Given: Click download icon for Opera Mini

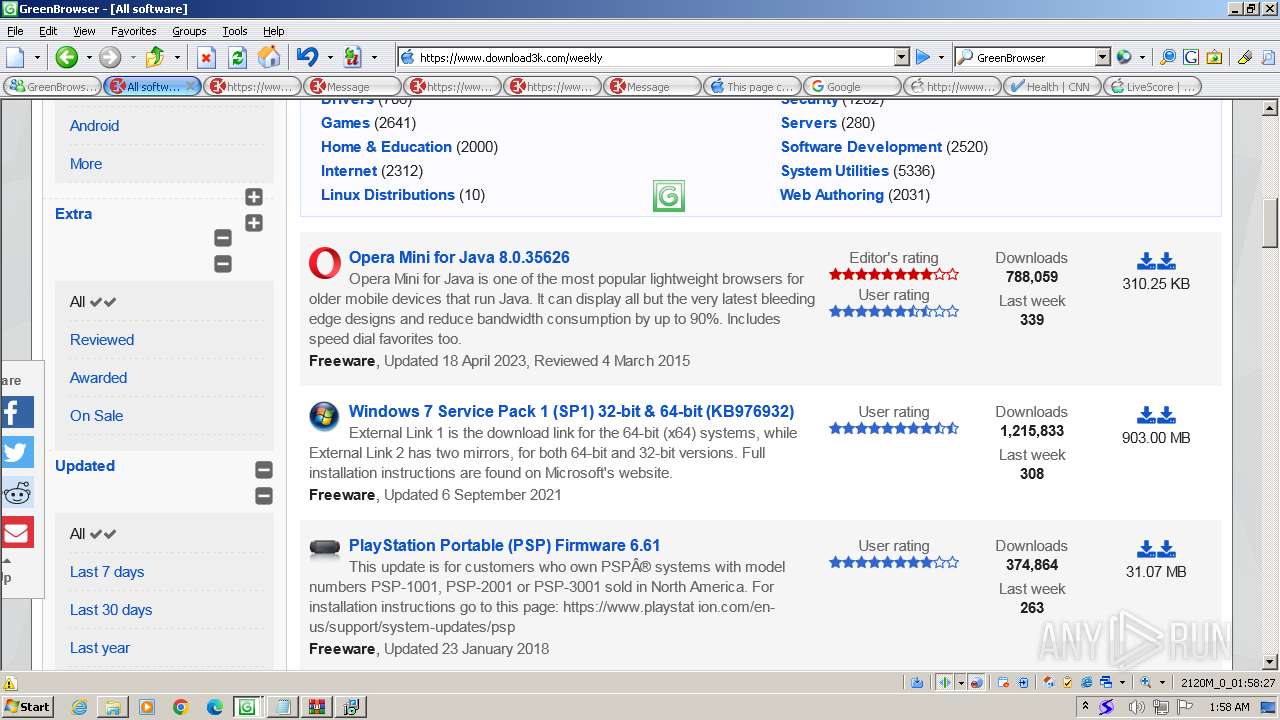Looking at the screenshot, I should tap(1156, 261).
